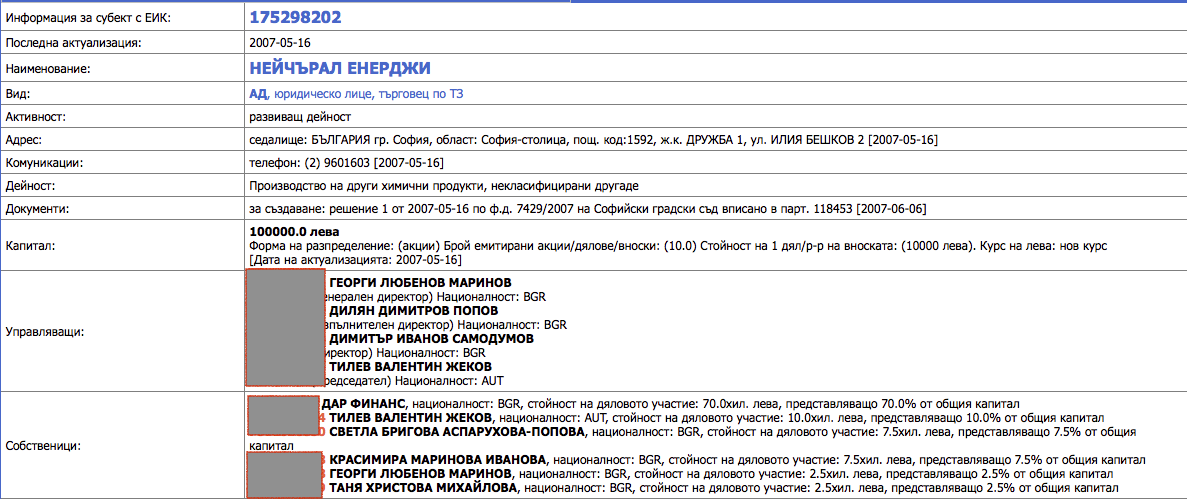
Task: Select owner ТАНЯ ХРИСТОВА МИХАЙЛОВА
Action: click(424, 487)
